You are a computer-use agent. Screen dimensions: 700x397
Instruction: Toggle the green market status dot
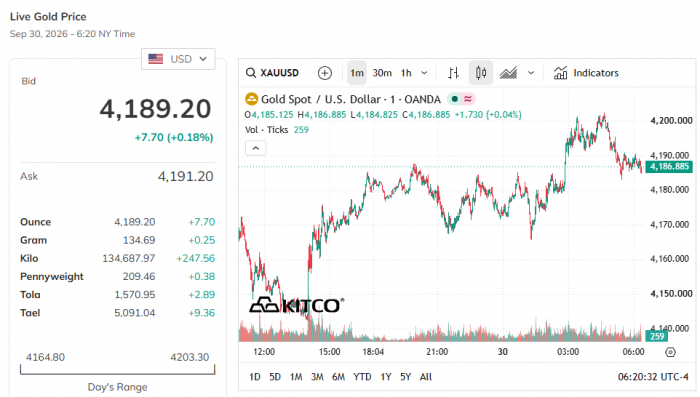pos(454,99)
